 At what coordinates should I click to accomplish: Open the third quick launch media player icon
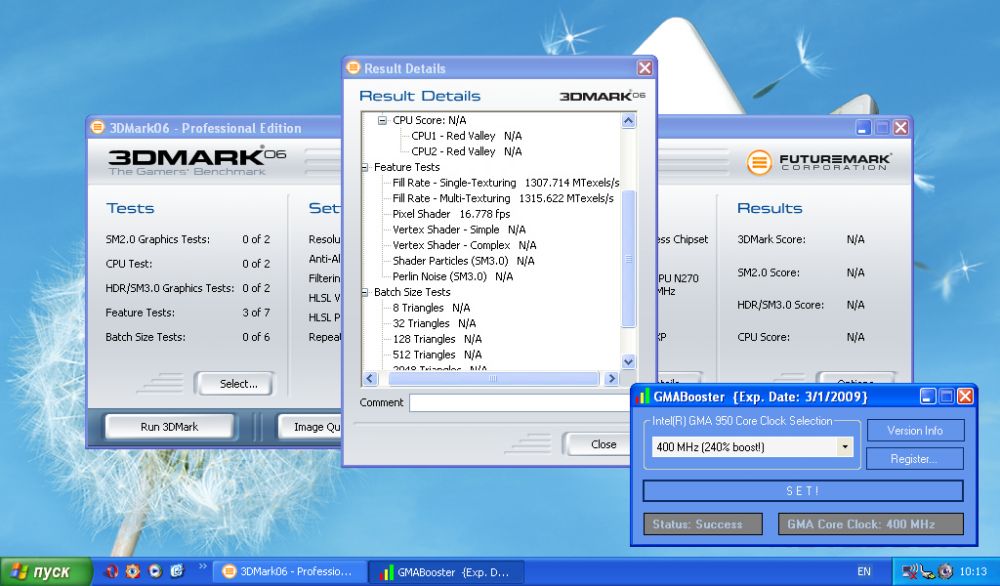155,571
